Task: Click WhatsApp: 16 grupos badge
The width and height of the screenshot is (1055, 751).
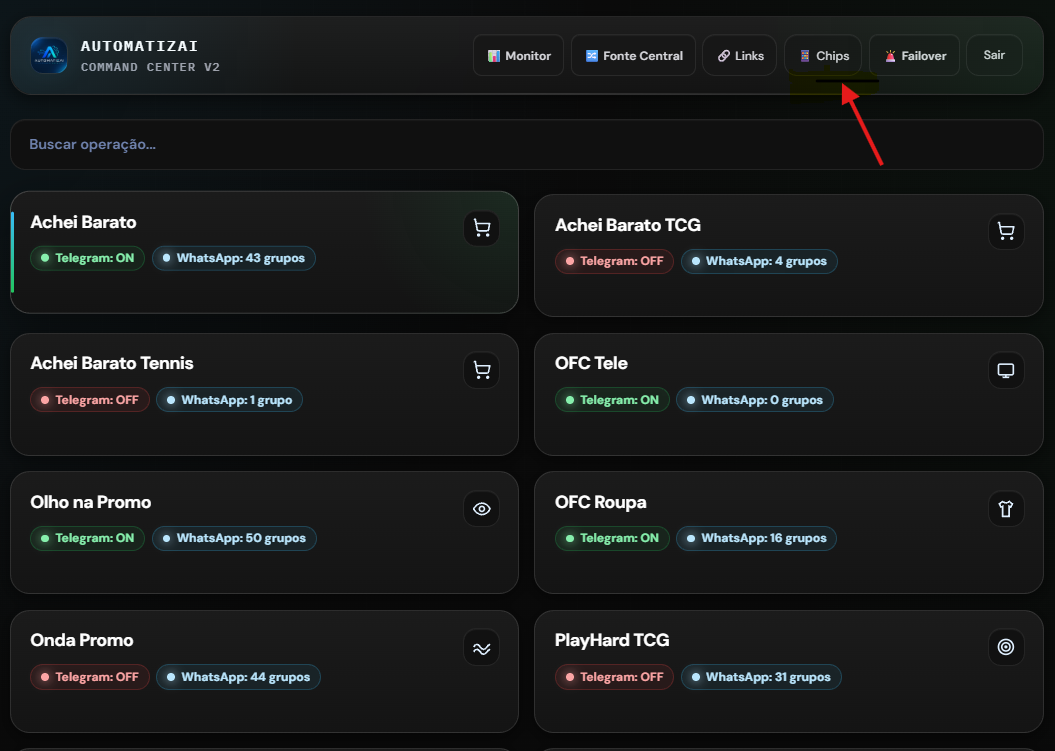Action: [756, 538]
